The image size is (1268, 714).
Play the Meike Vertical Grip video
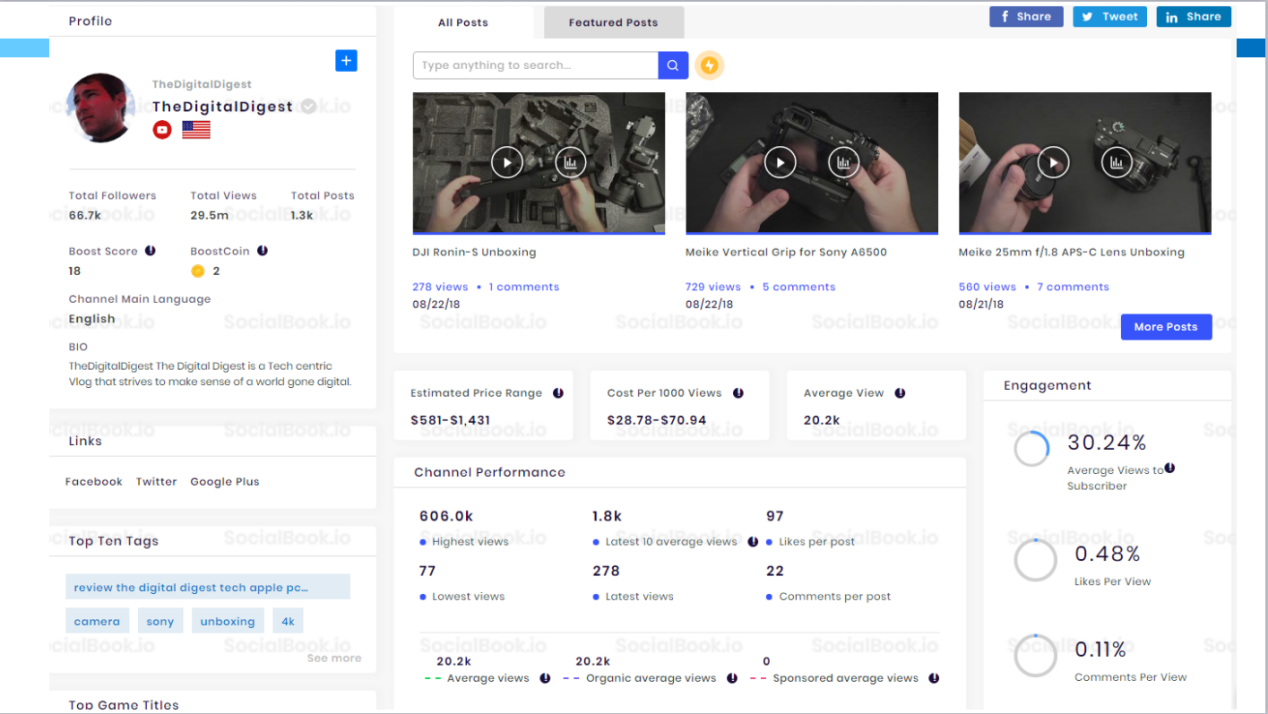point(780,162)
